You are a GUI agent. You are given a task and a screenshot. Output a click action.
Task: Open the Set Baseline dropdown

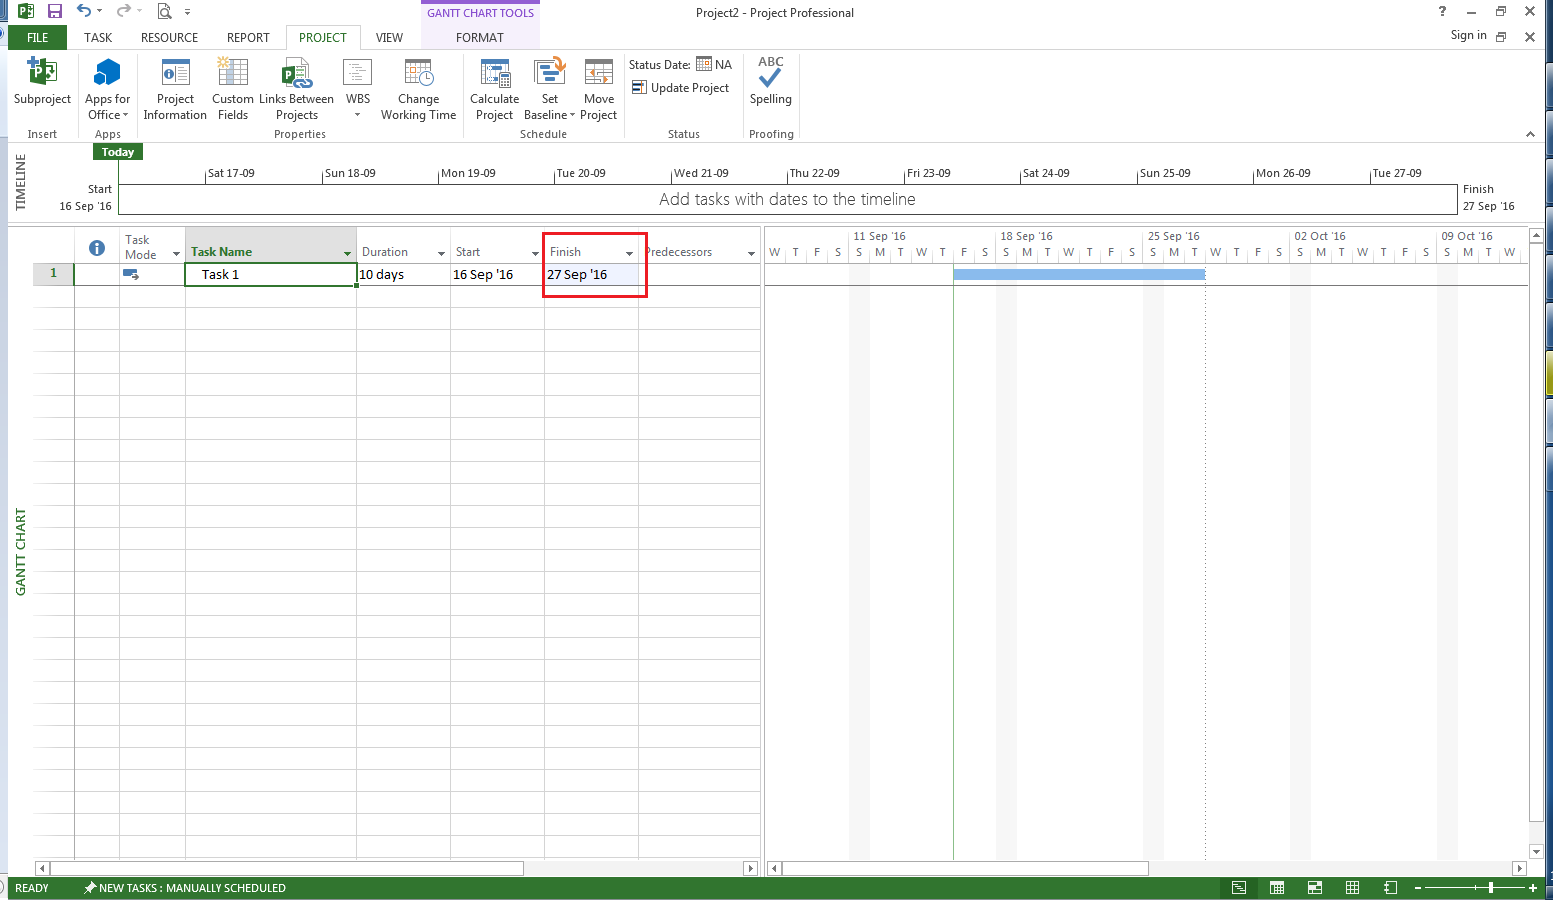click(572, 115)
